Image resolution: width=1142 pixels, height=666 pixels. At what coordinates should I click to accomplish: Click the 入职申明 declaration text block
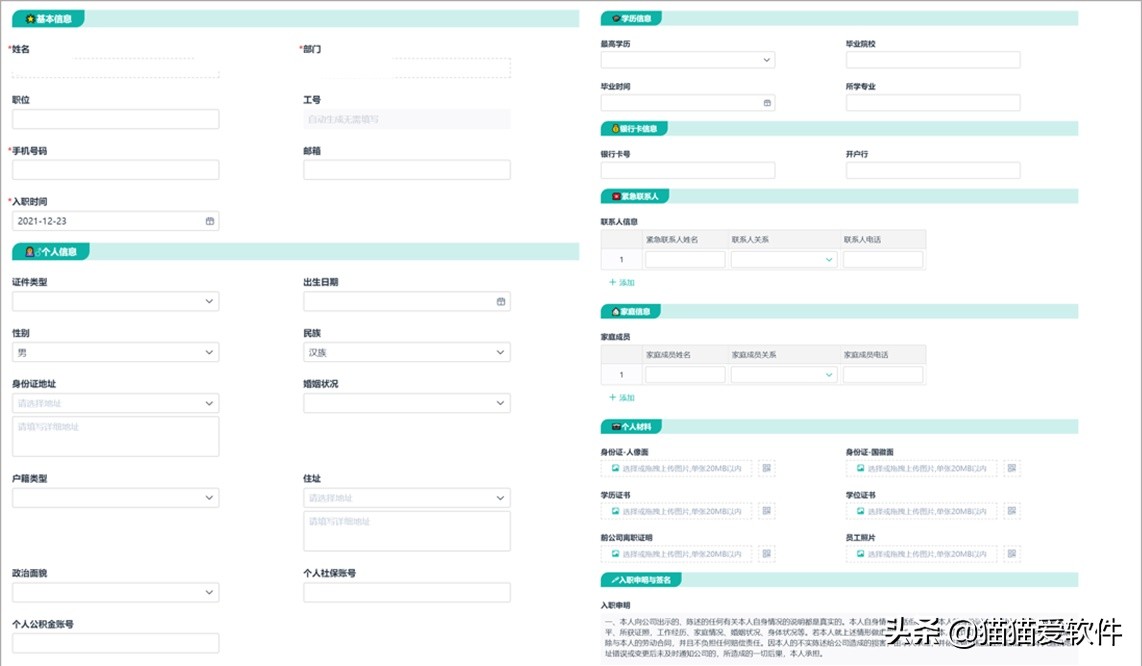click(839, 638)
